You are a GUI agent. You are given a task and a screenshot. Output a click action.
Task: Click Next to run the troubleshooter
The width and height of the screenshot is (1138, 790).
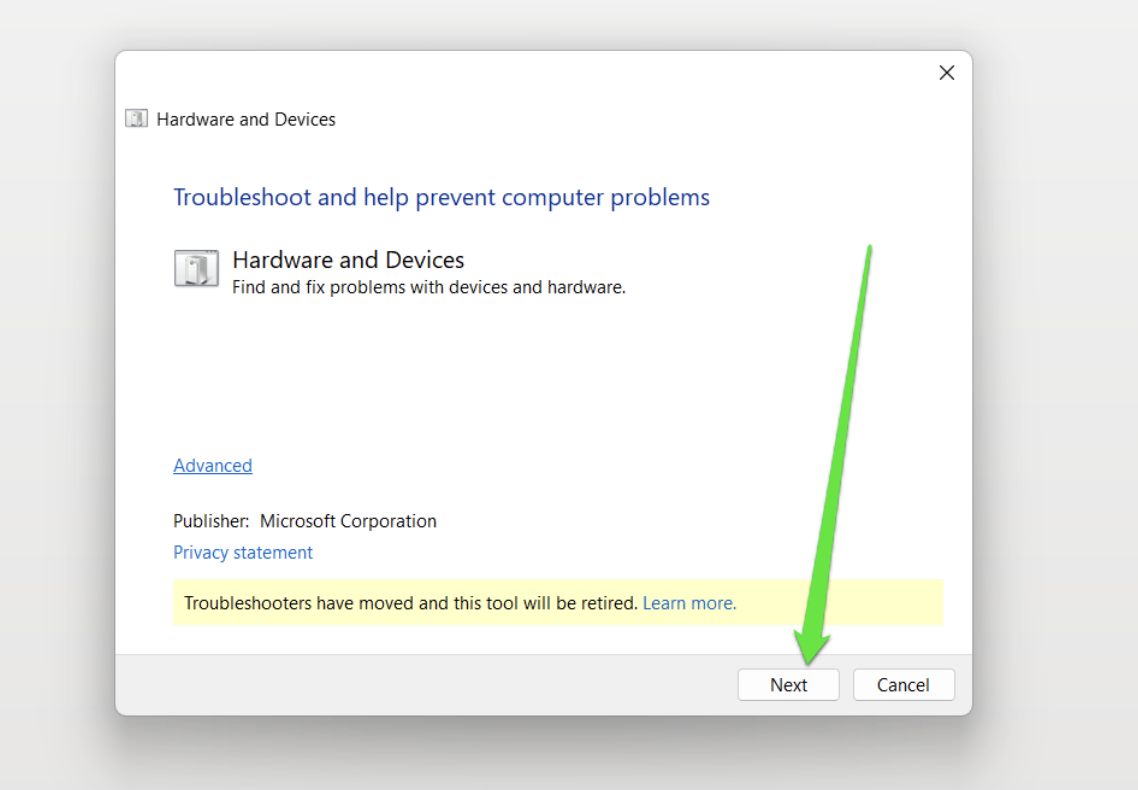[x=788, y=684]
